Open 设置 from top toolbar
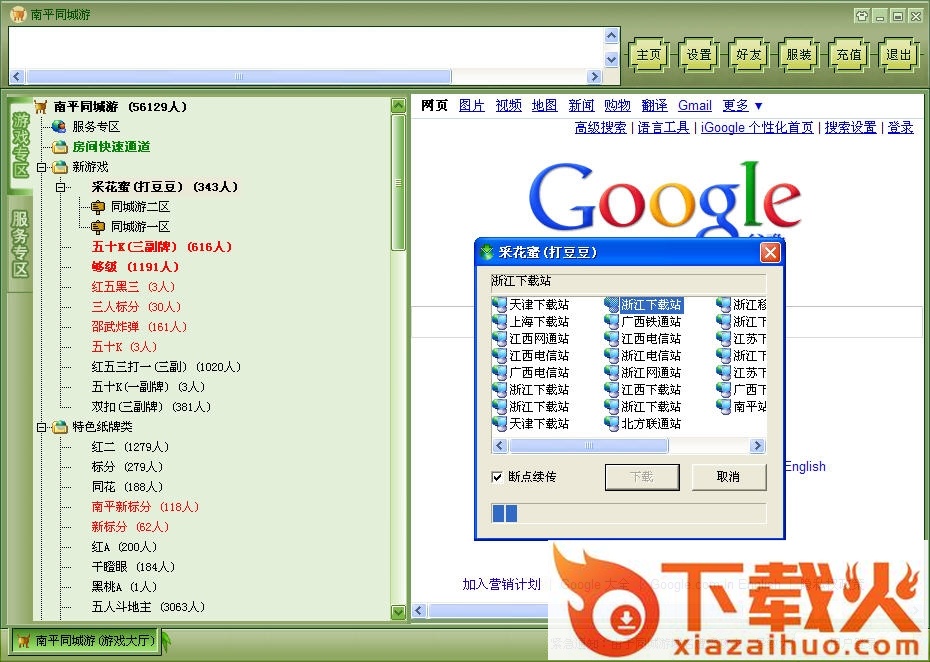This screenshot has width=930, height=662. pyautogui.click(x=699, y=55)
